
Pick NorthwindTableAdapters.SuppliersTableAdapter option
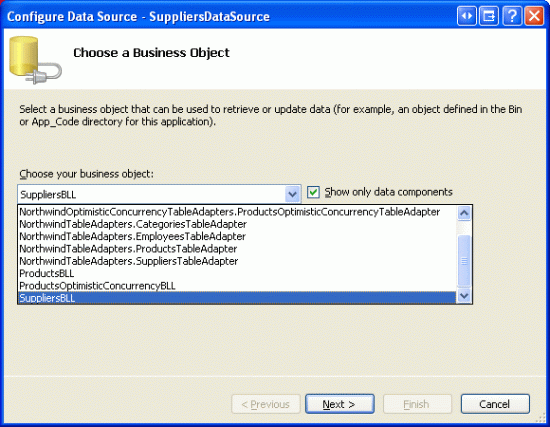click(237, 261)
